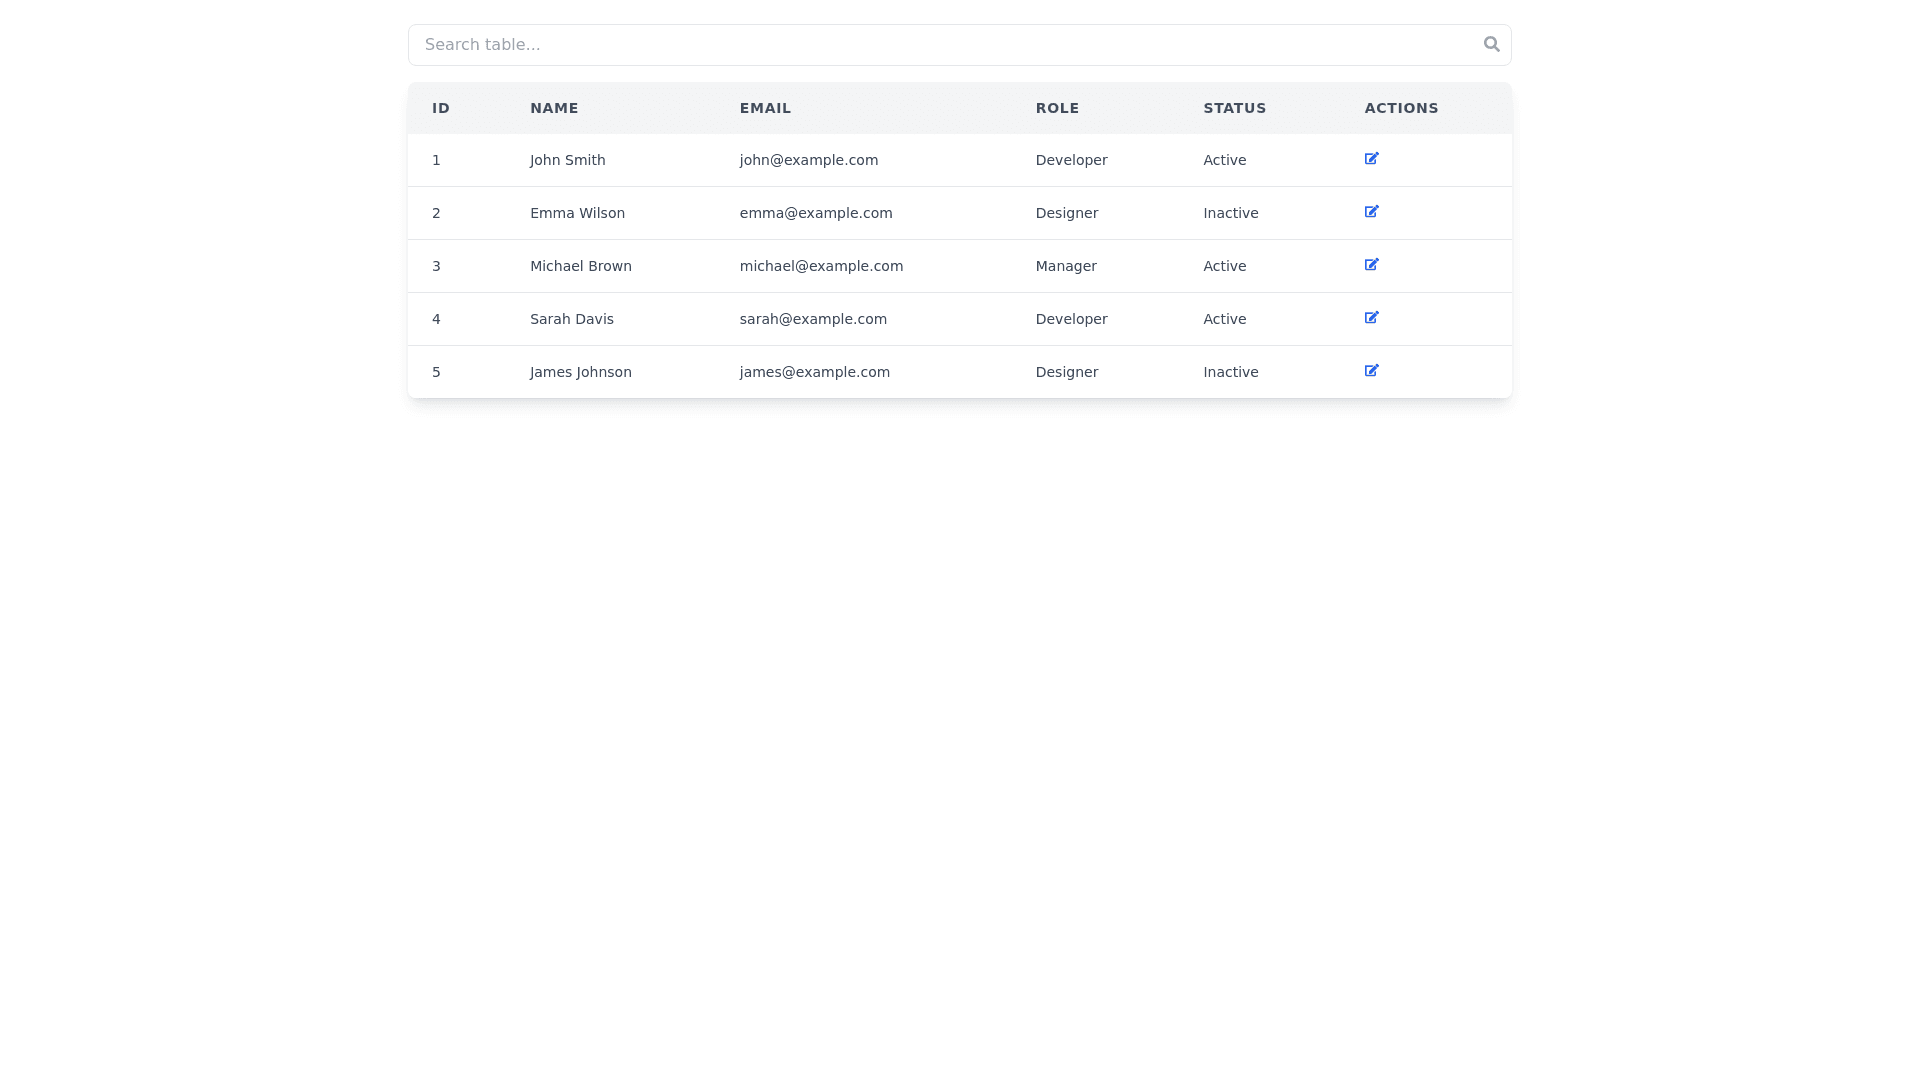Viewport: 1920px width, 1080px height.
Task: Select the Manager role cell
Action: (1065, 266)
